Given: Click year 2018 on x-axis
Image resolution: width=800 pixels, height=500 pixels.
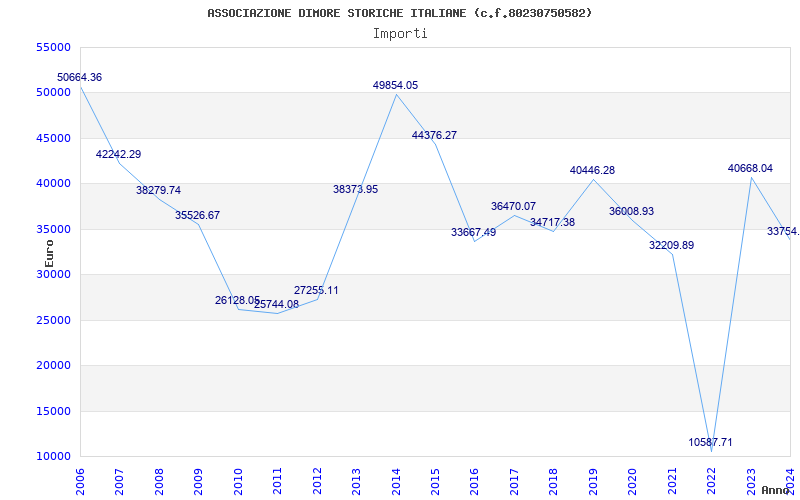Looking at the screenshot, I should (554, 482).
